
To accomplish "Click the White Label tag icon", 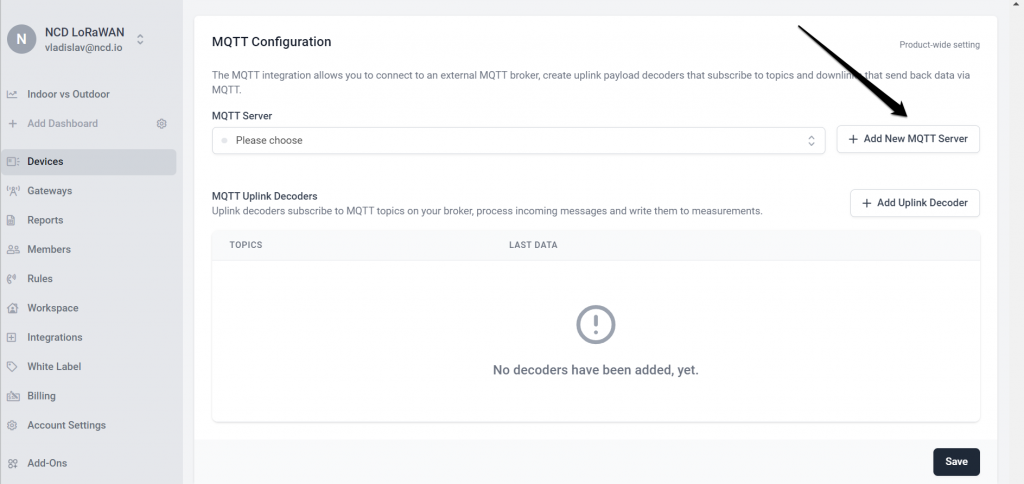I will click(12, 366).
